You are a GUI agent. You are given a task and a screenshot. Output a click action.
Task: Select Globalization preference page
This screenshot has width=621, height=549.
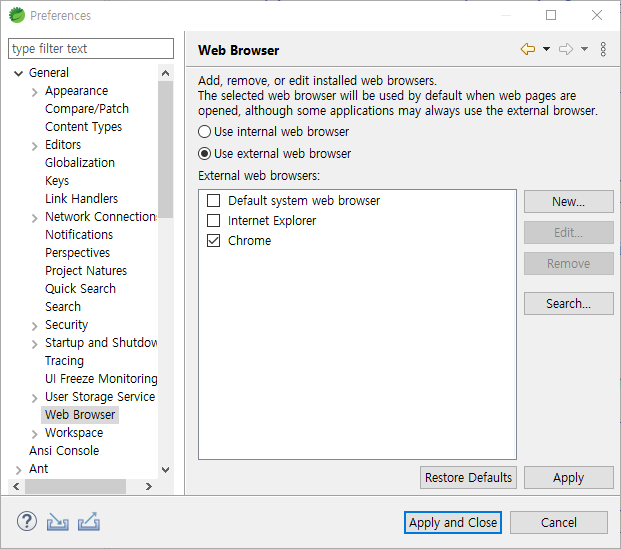pos(80,162)
